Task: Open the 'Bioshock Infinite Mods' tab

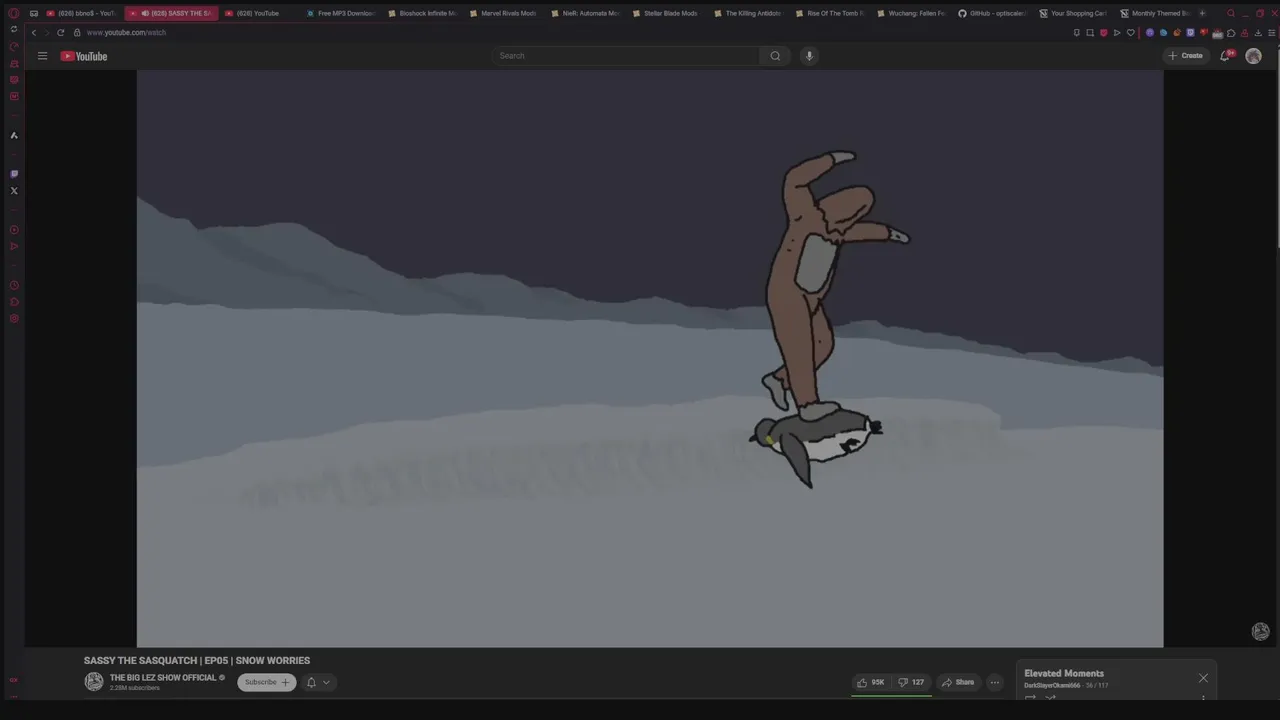Action: pyautogui.click(x=422, y=13)
